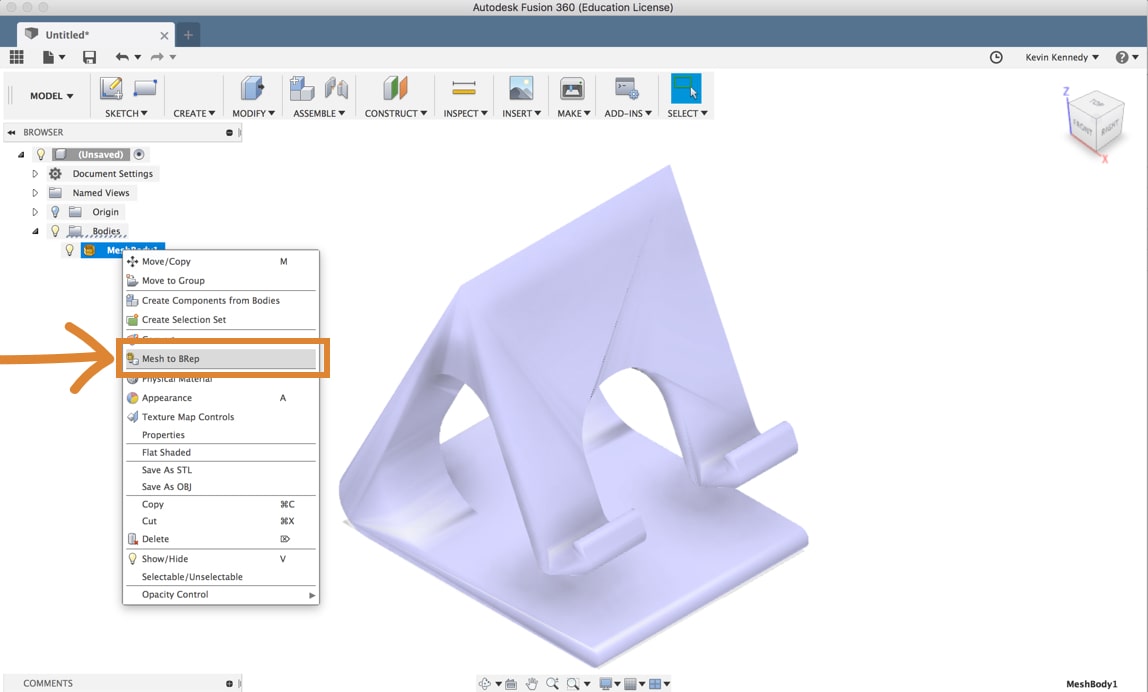Screen dimensions: 1148x692
Task: Open the Help question mark icon
Action: tap(1122, 57)
